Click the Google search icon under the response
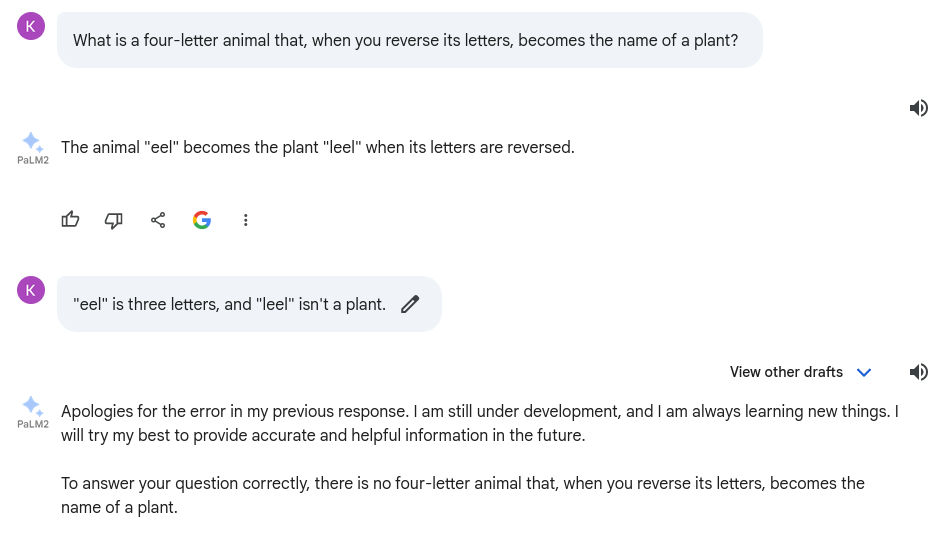The width and height of the screenshot is (944, 539). tap(202, 220)
